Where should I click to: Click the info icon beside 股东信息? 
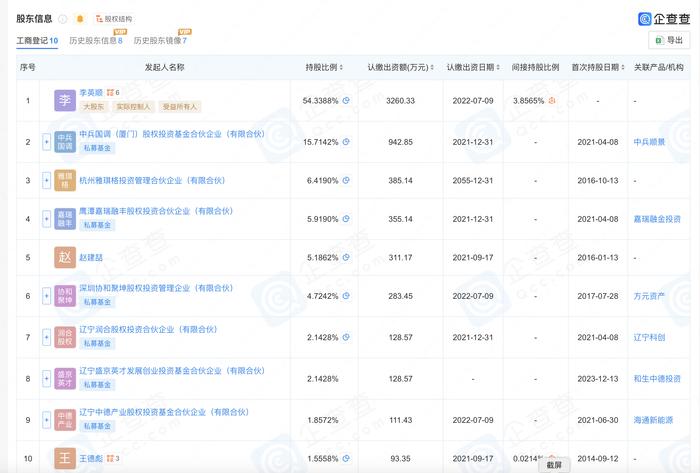63,19
